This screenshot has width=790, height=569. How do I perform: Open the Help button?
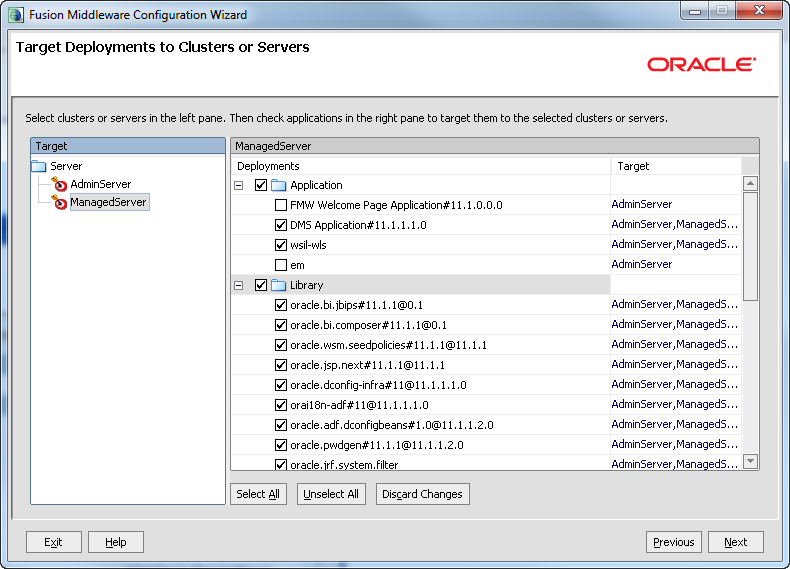point(116,542)
